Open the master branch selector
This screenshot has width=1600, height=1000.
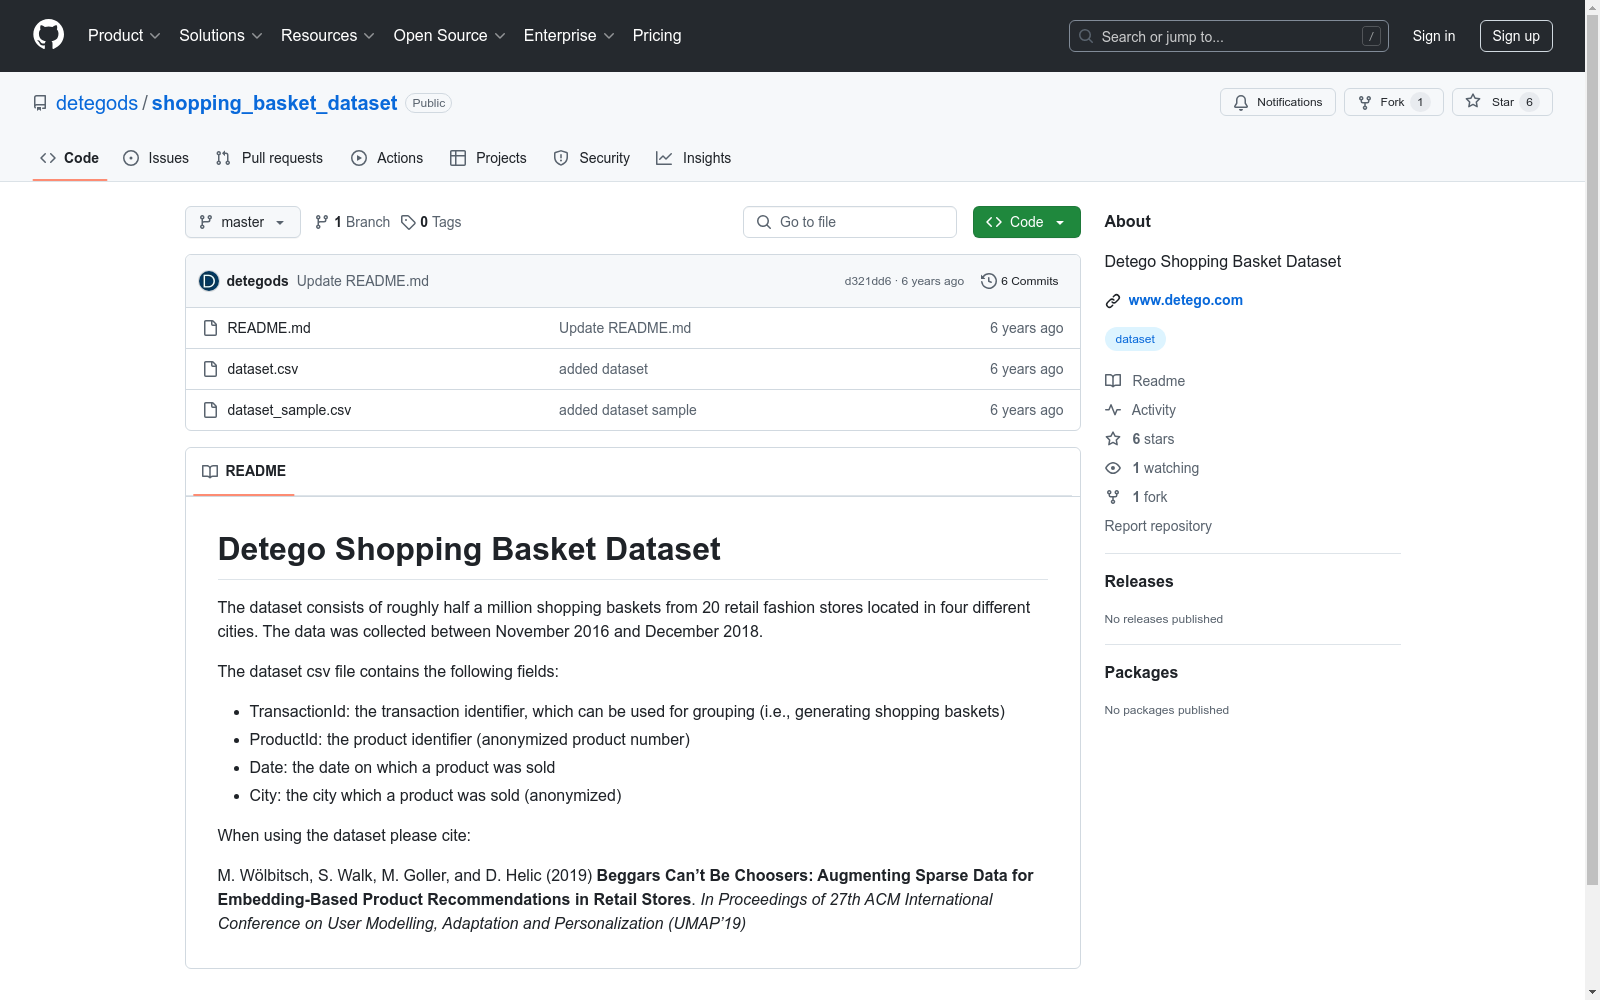coord(243,222)
